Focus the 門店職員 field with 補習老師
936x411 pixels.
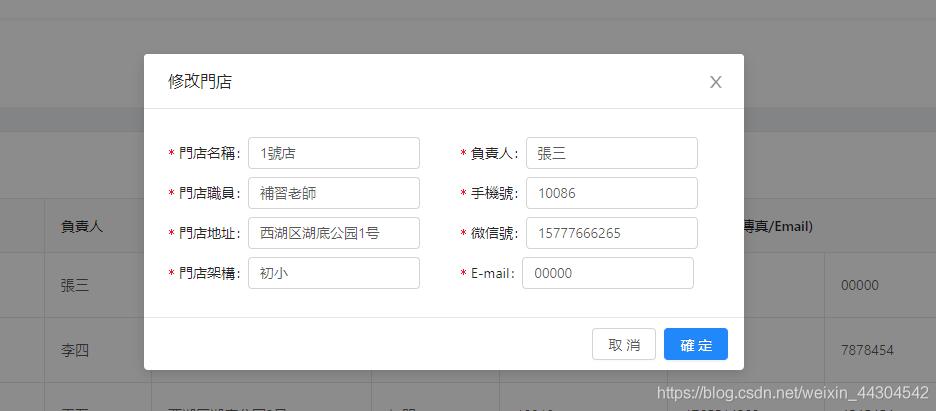click(x=334, y=193)
